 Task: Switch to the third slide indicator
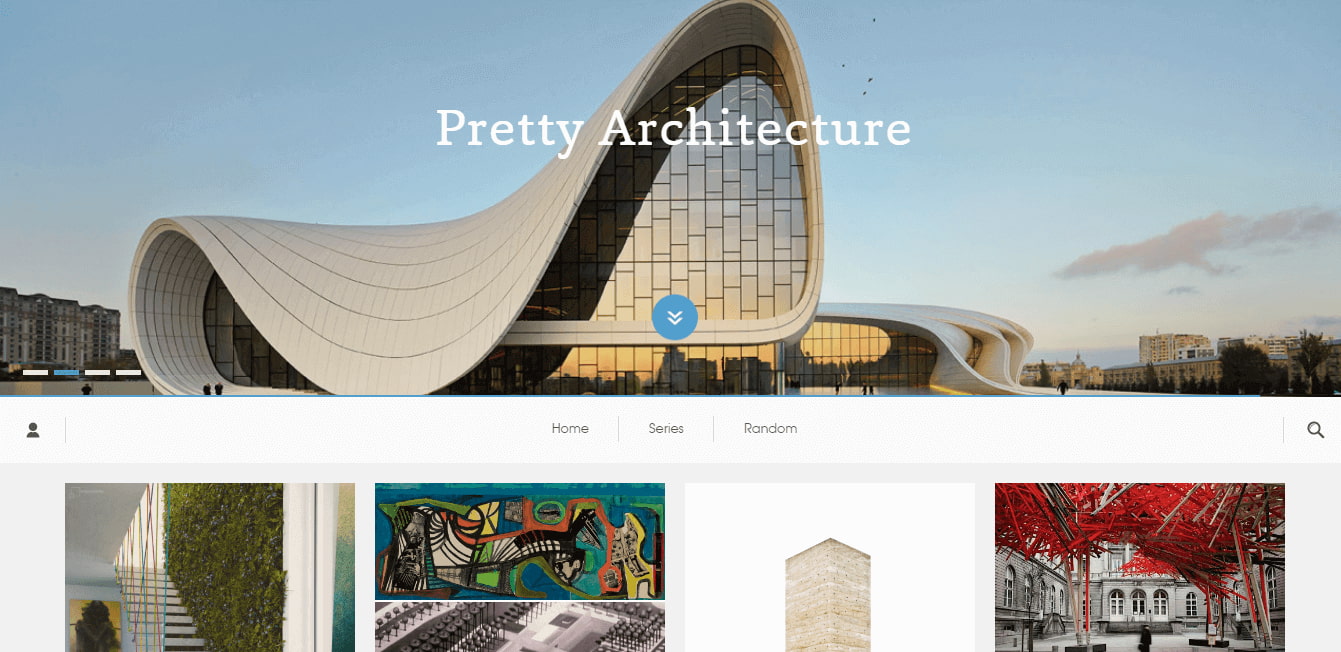(97, 372)
